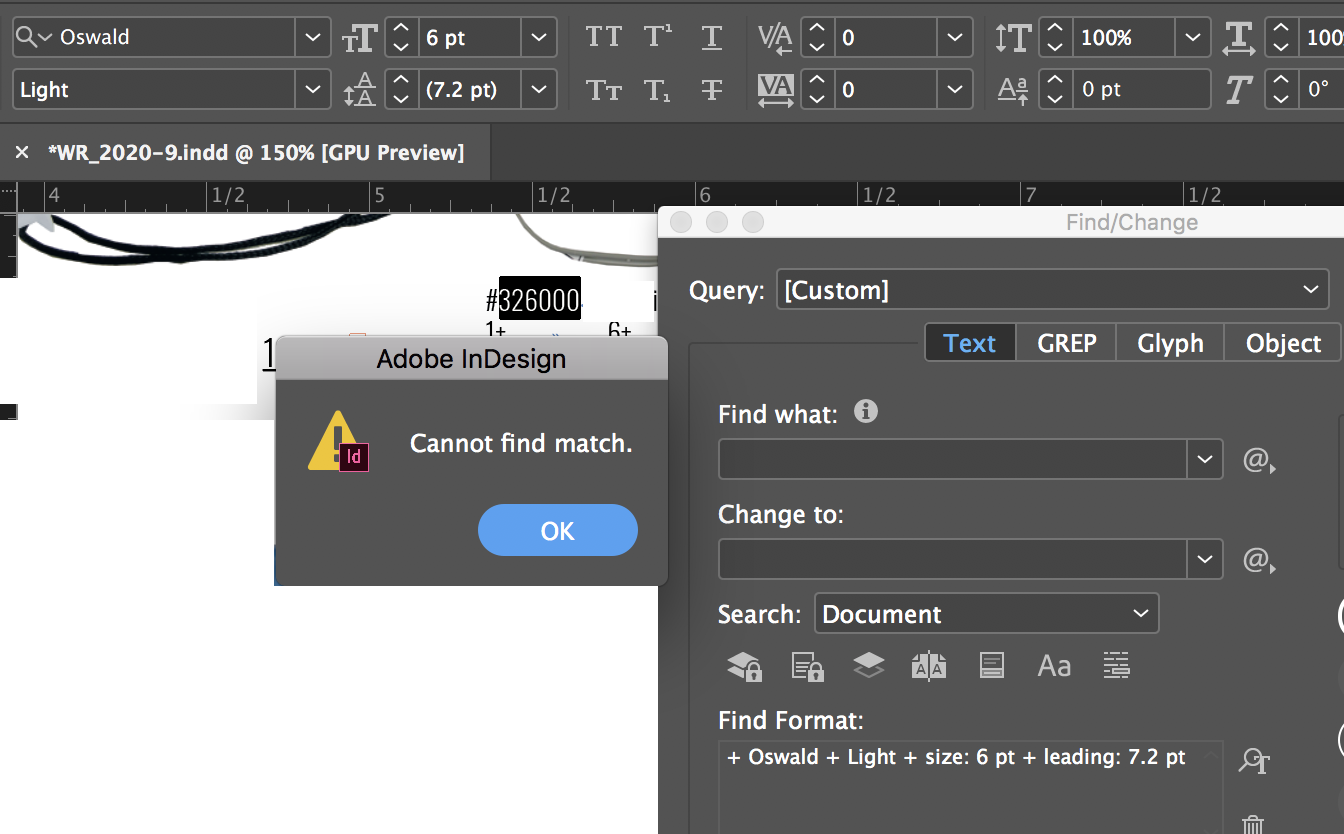Open the vertical scale dropdown arrow
Viewport: 1344px width, 834px height.
pos(1193,38)
